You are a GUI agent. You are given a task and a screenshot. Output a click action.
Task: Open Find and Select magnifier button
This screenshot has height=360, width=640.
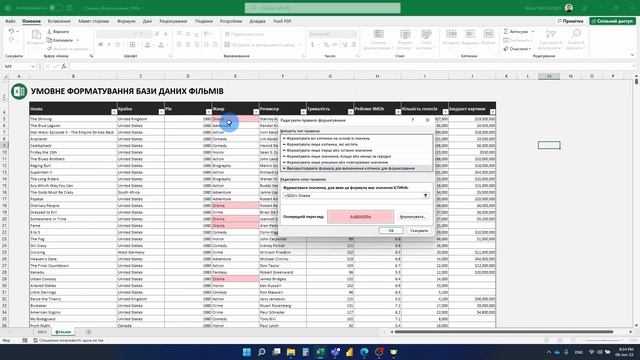pos(576,39)
